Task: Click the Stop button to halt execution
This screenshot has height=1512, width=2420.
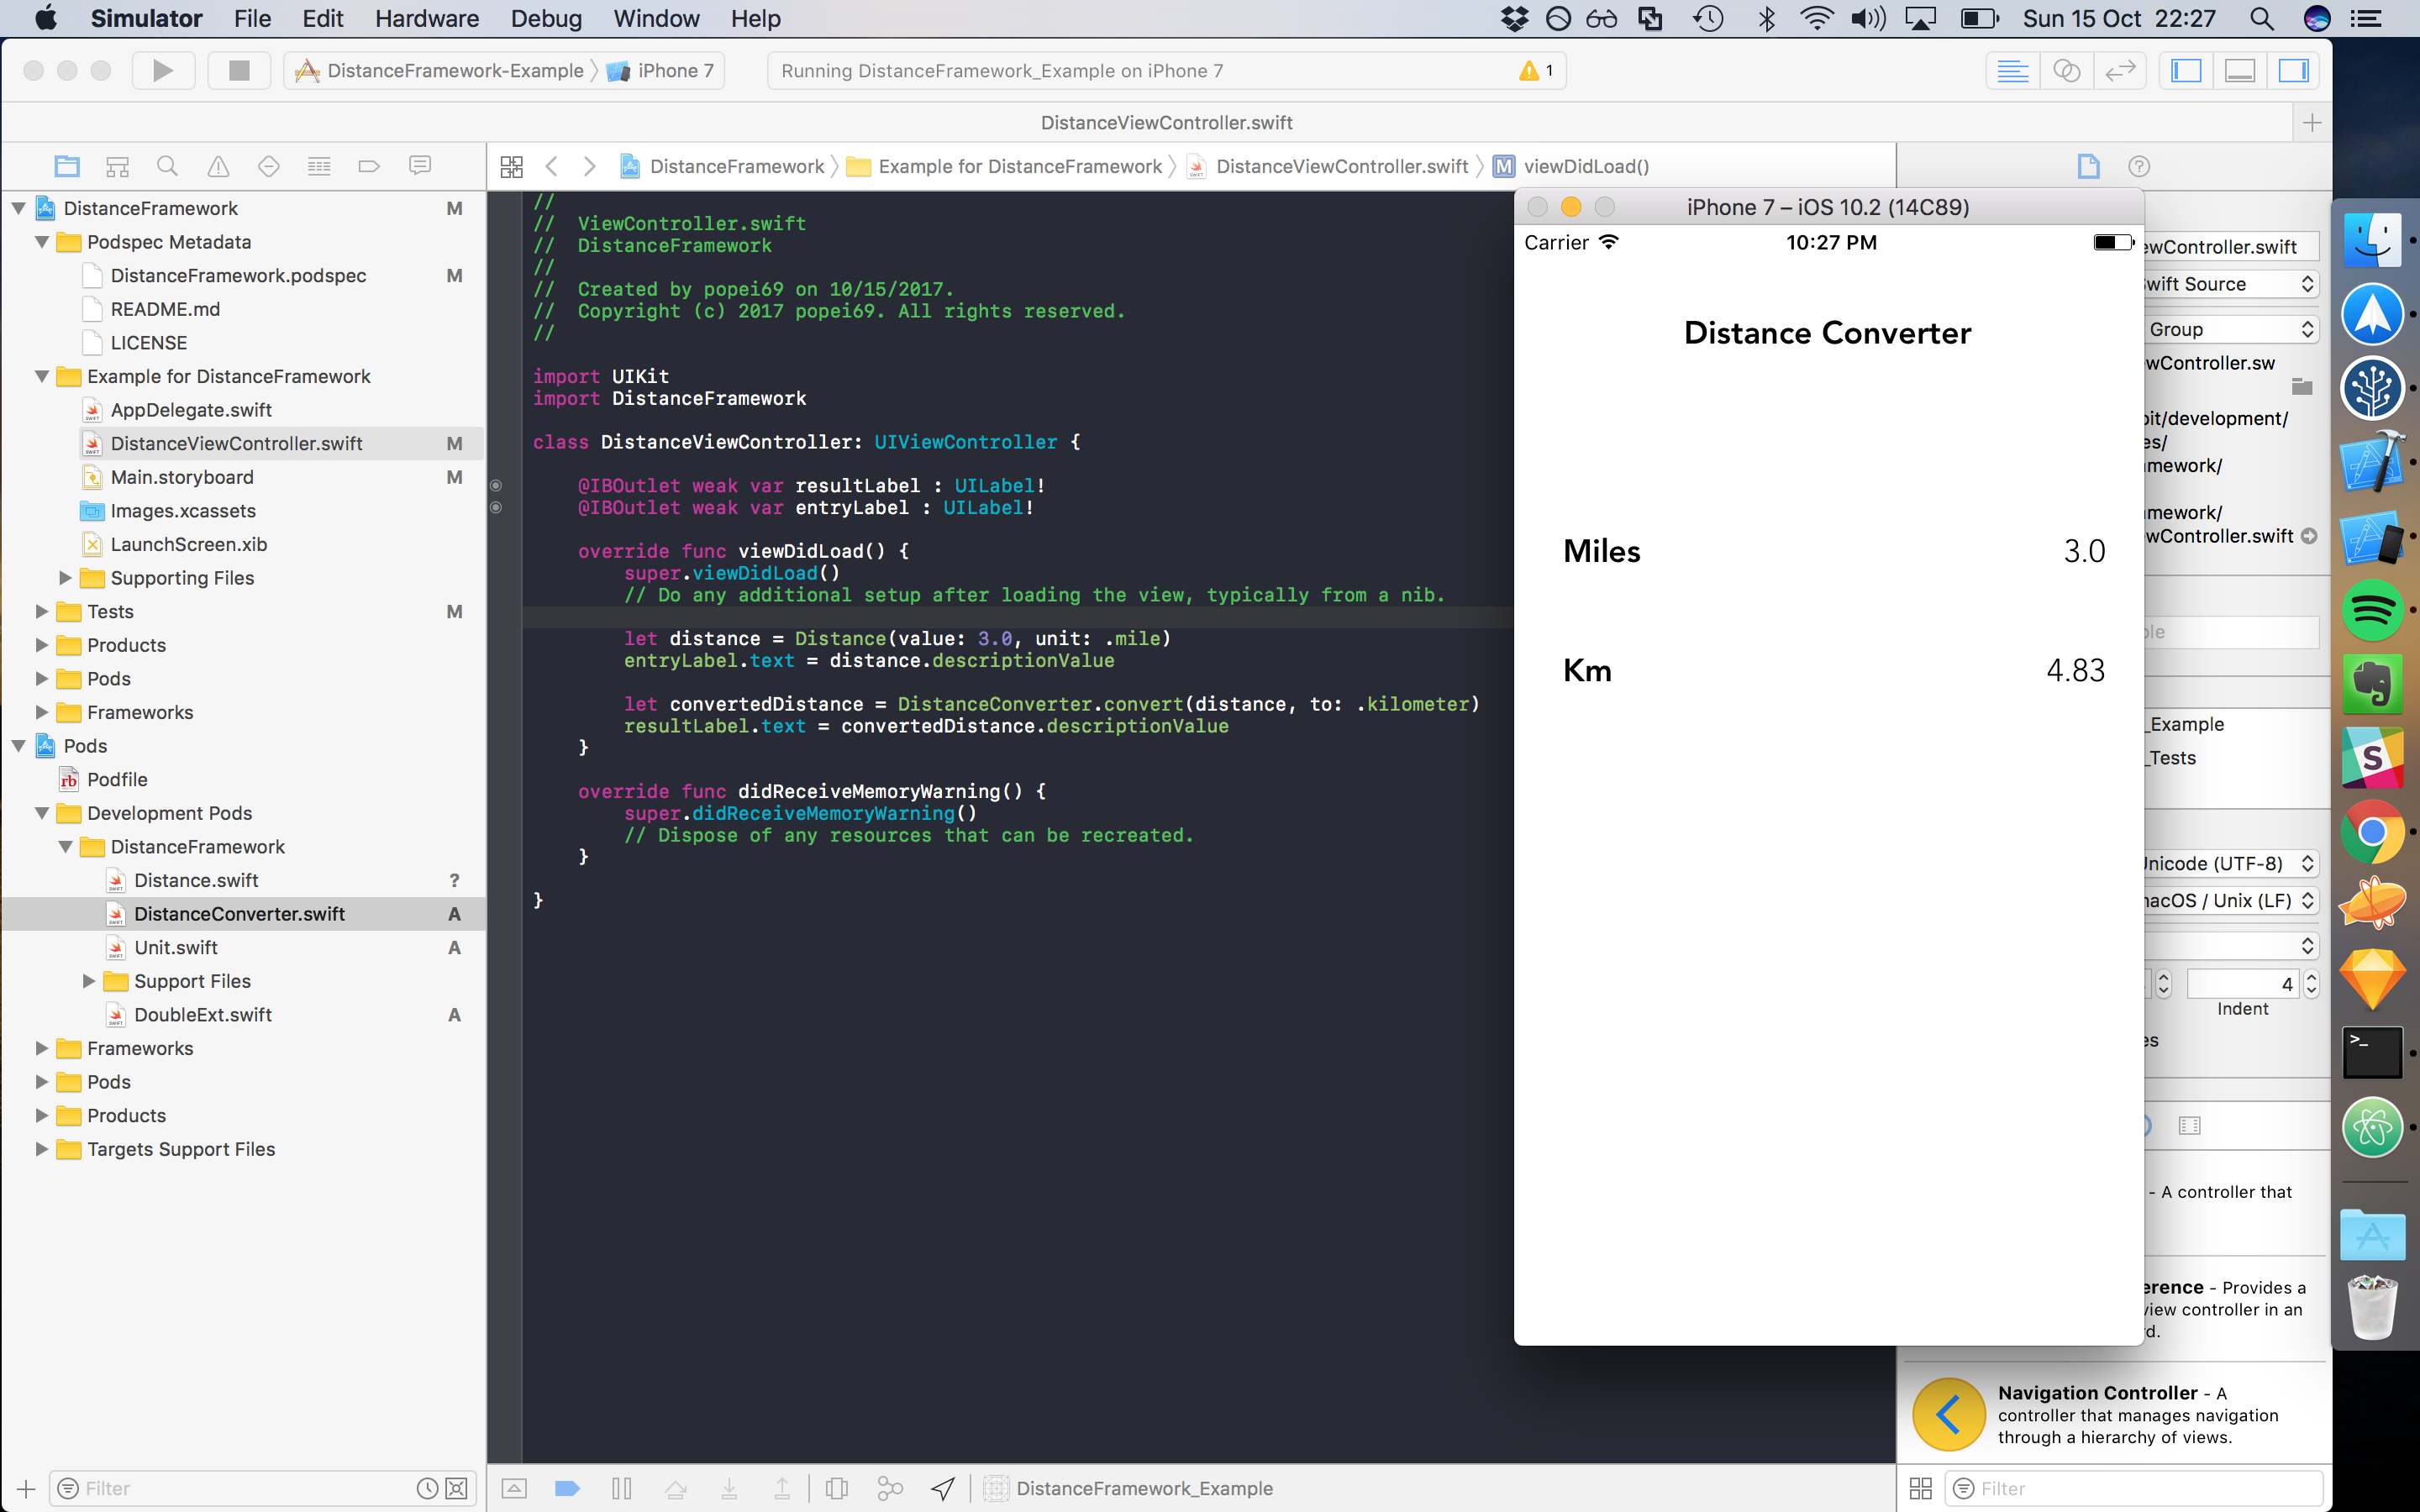Action: tap(239, 70)
